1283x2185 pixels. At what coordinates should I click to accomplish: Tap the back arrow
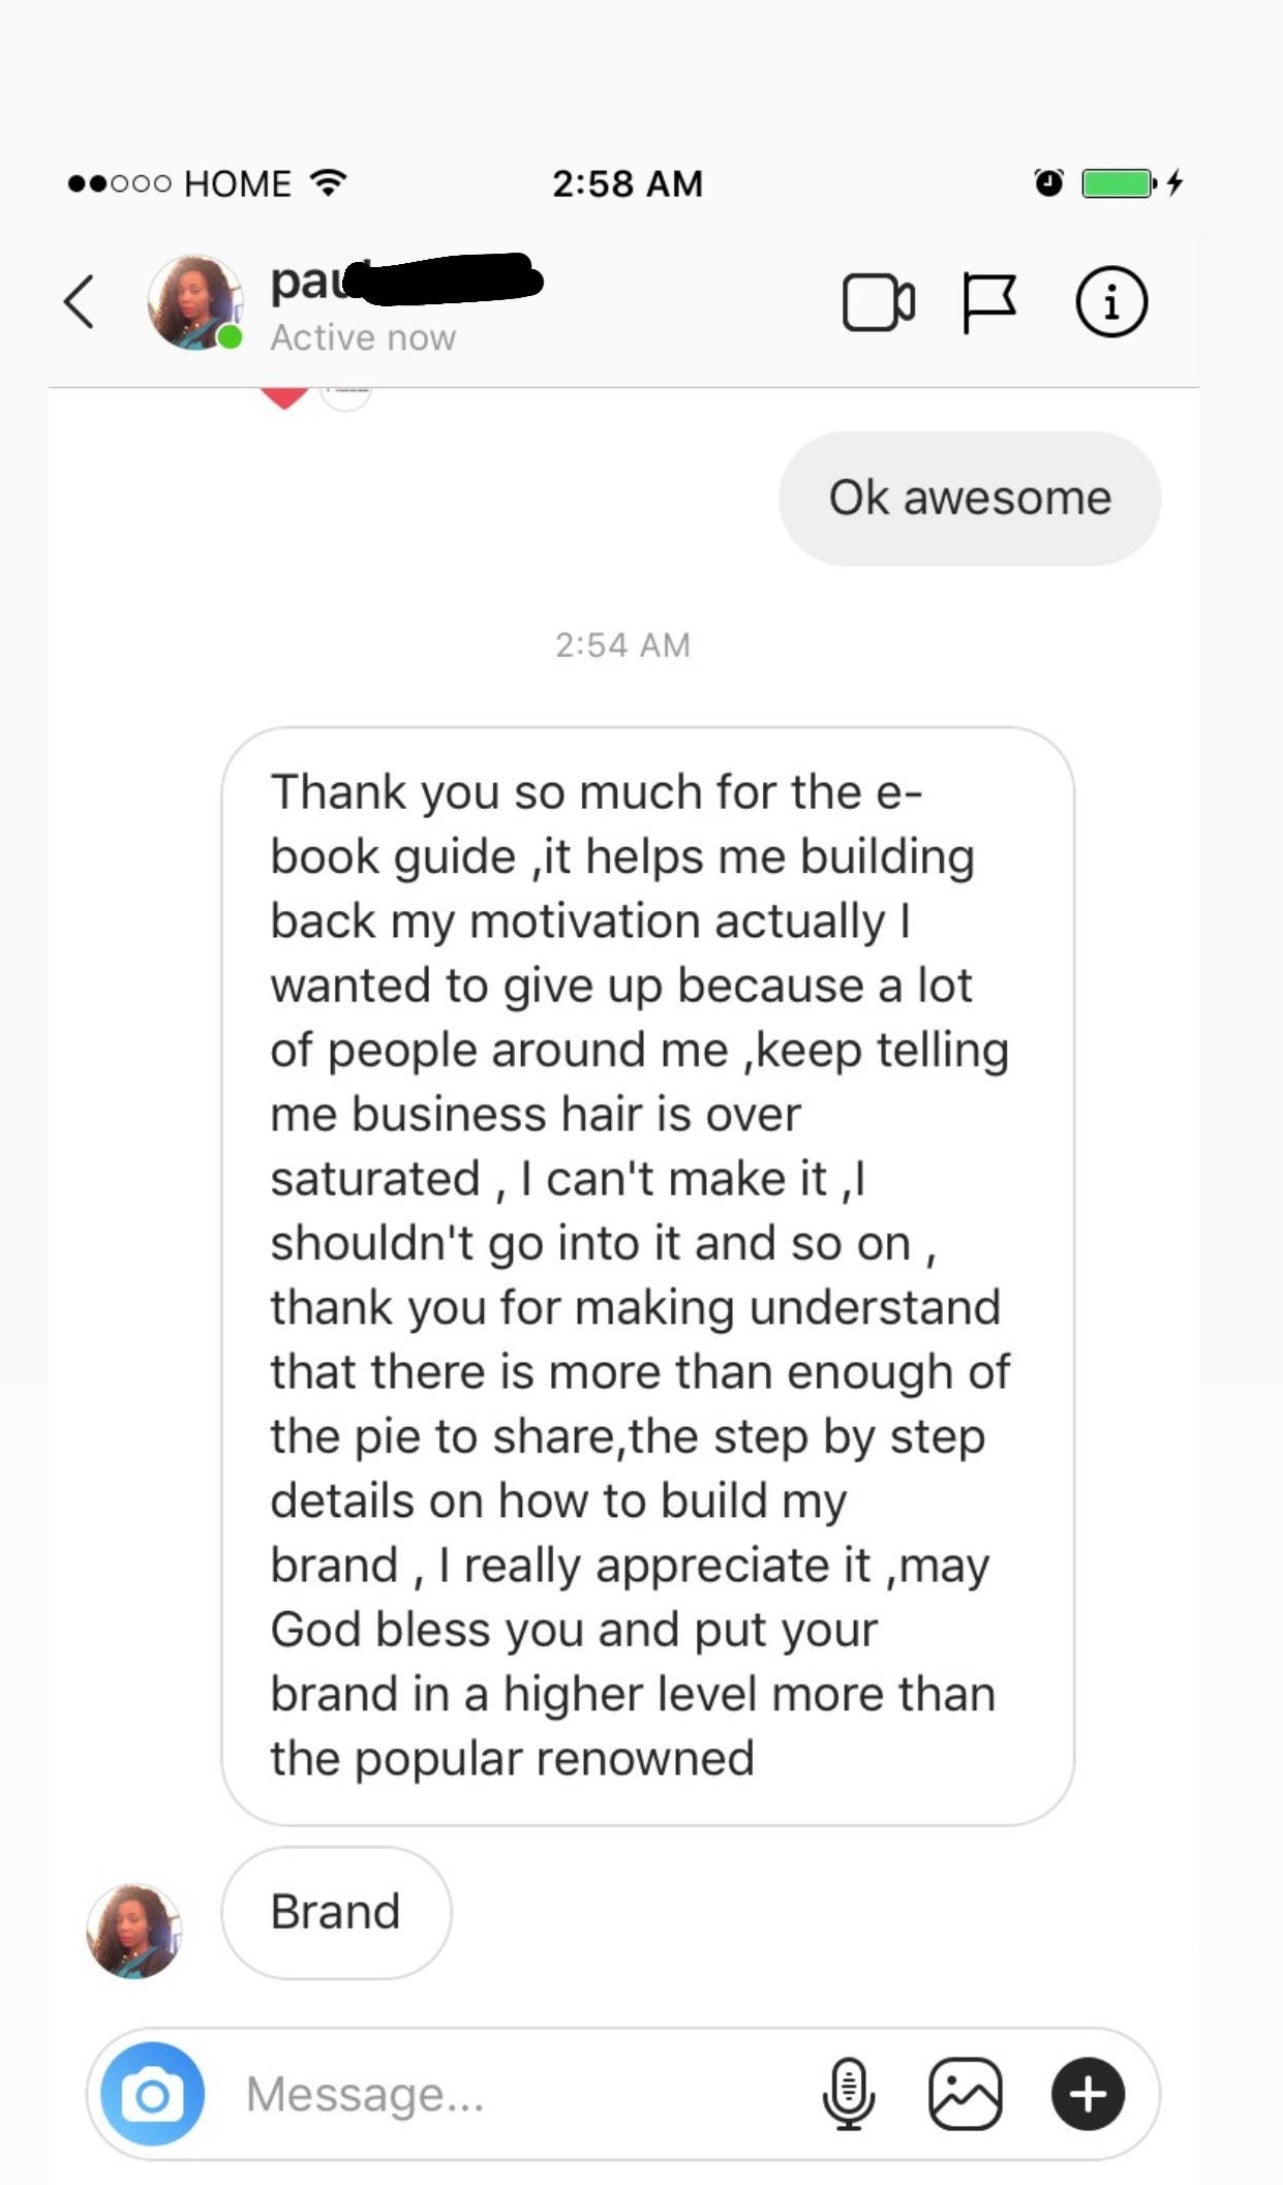point(80,302)
